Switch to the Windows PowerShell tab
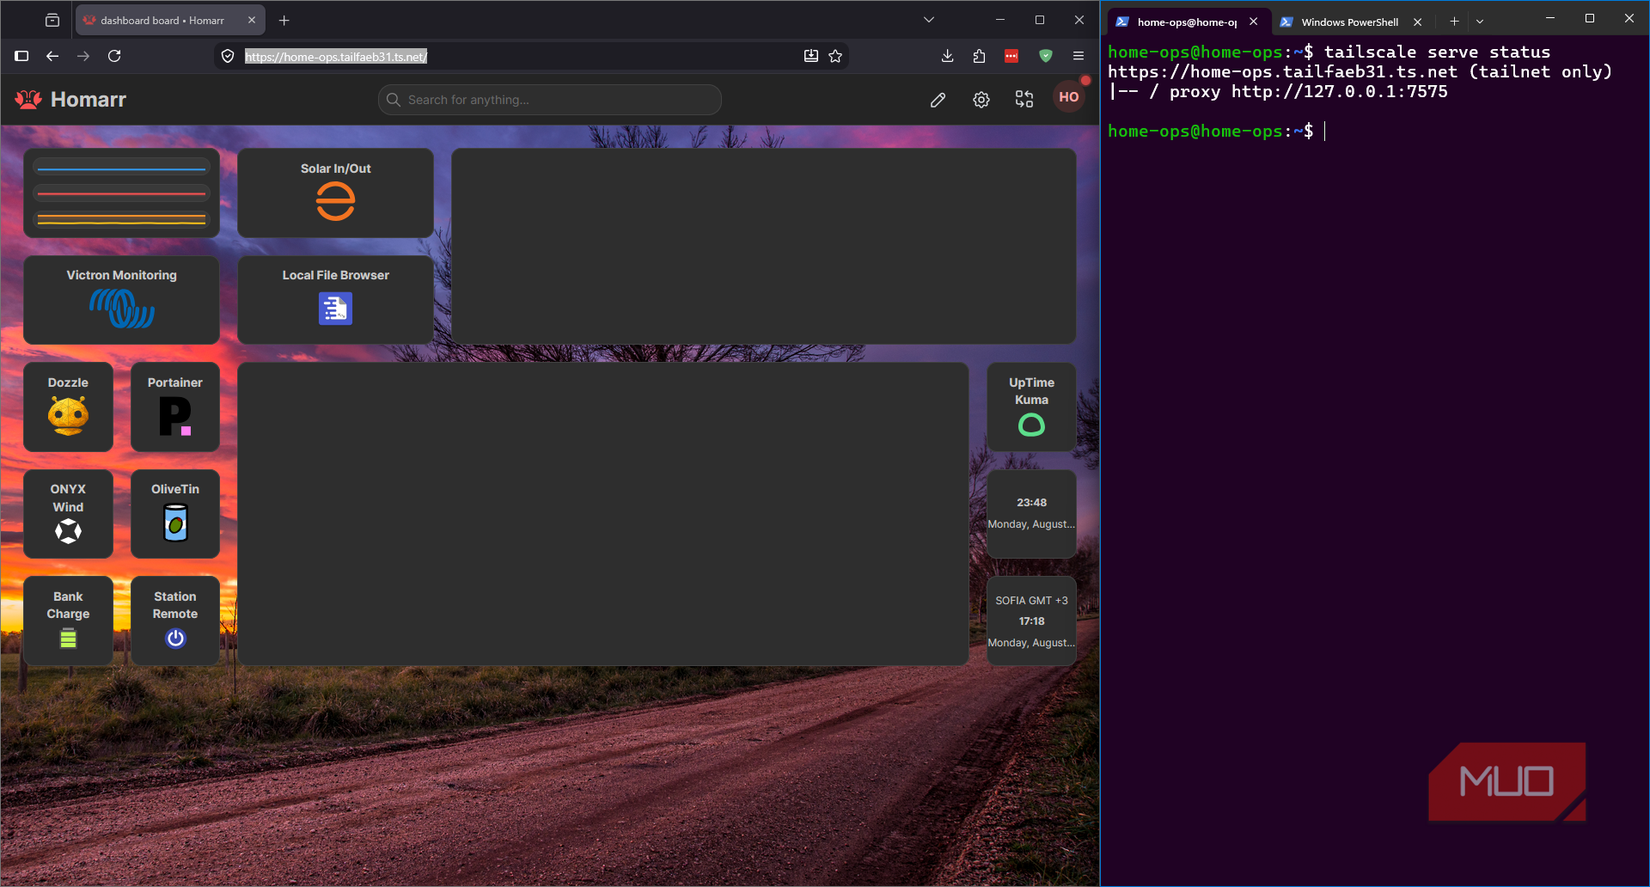Viewport: 1650px width, 887px height. (x=1350, y=22)
